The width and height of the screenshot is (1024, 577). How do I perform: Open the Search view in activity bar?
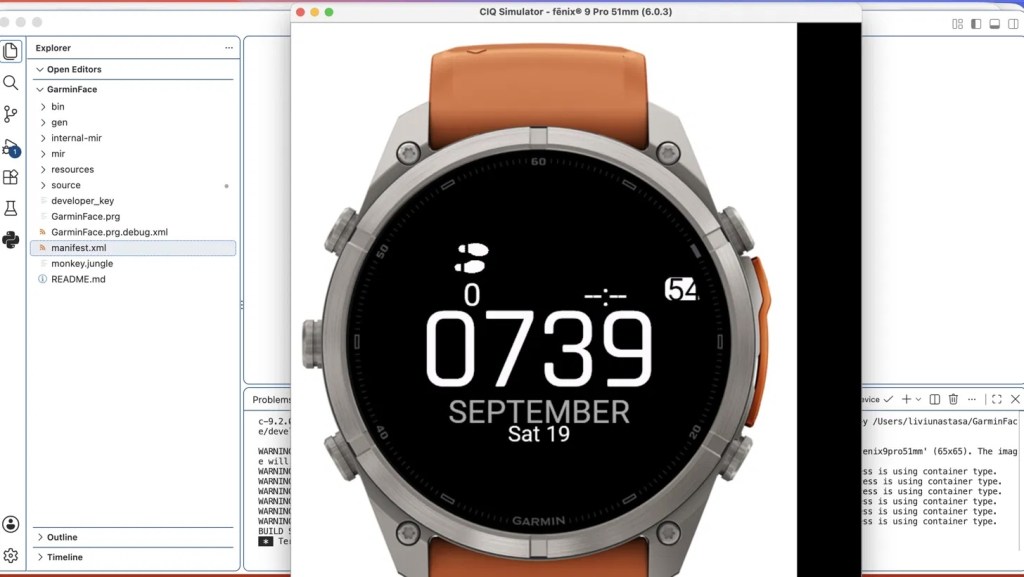pyautogui.click(x=10, y=83)
